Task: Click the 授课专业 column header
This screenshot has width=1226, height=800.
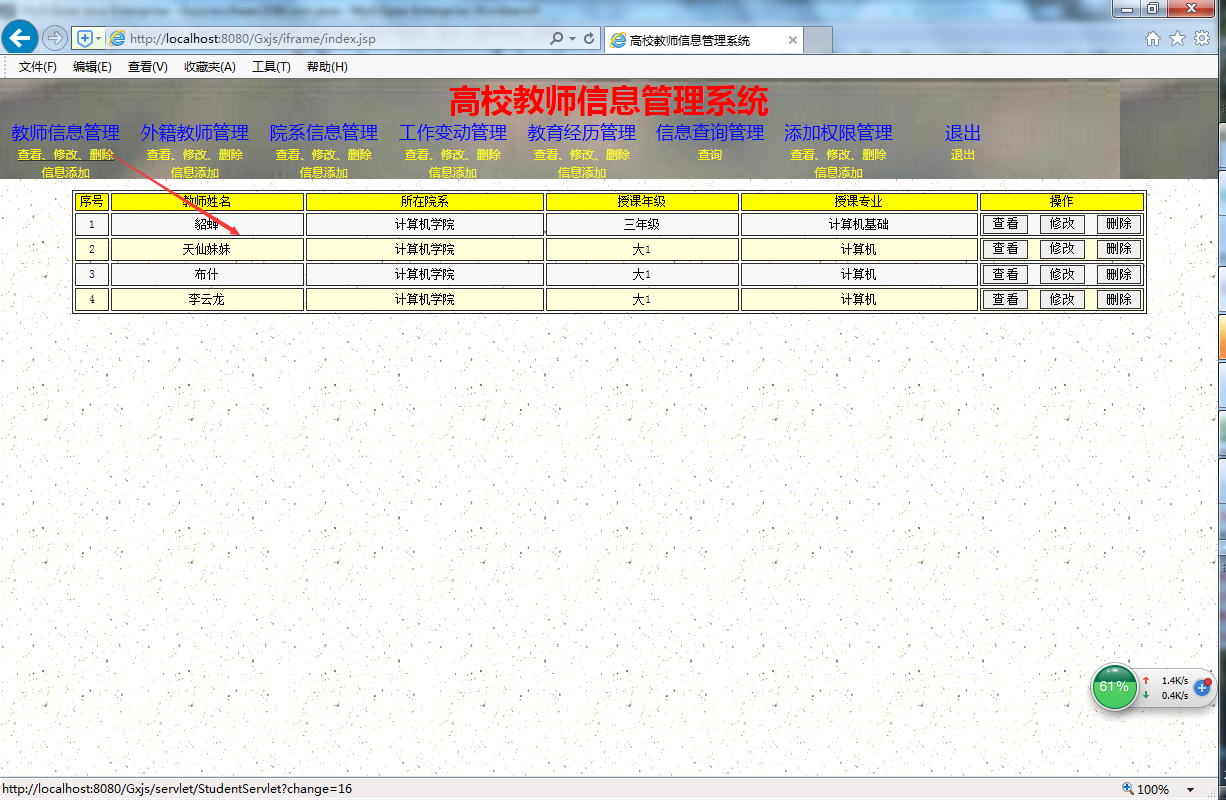Action: point(859,201)
